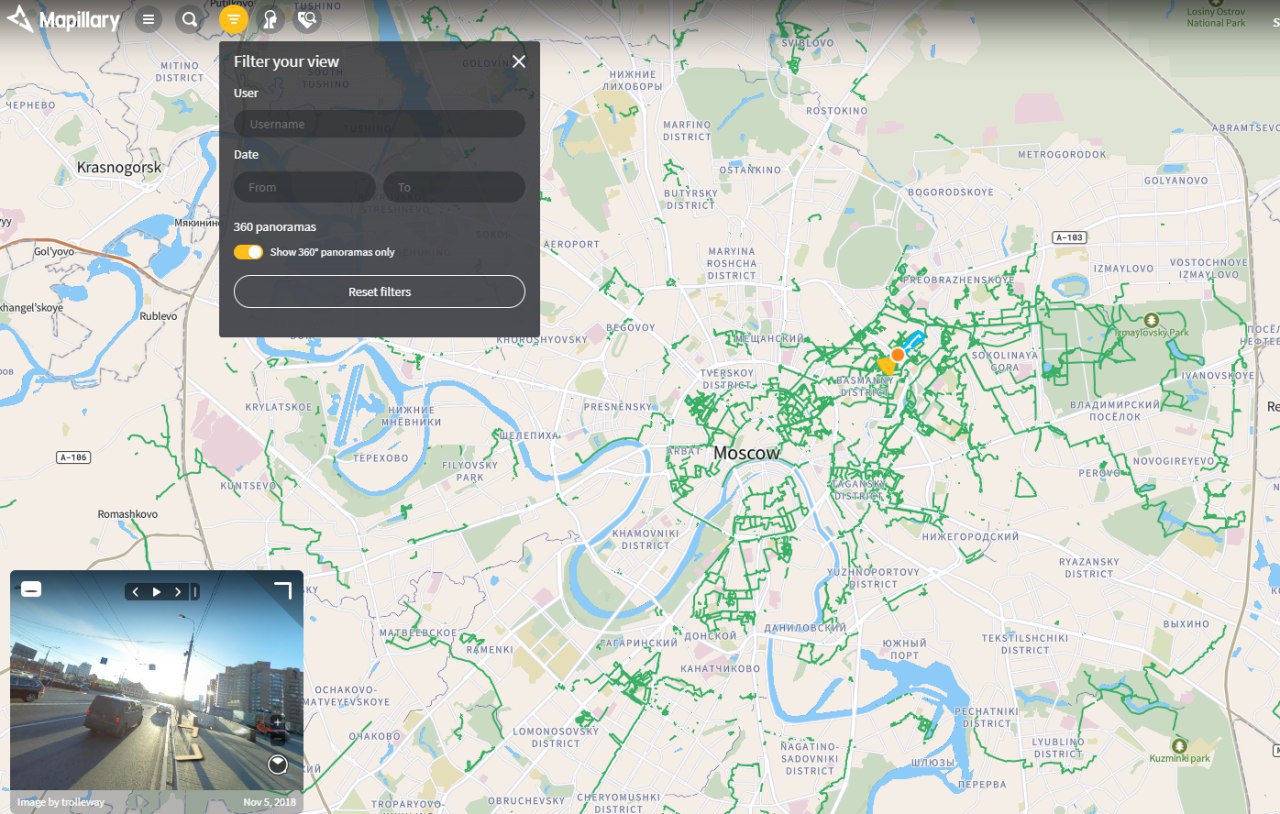Click the A-106 road shield
Image resolution: width=1280 pixels, height=814 pixels.
tap(74, 457)
